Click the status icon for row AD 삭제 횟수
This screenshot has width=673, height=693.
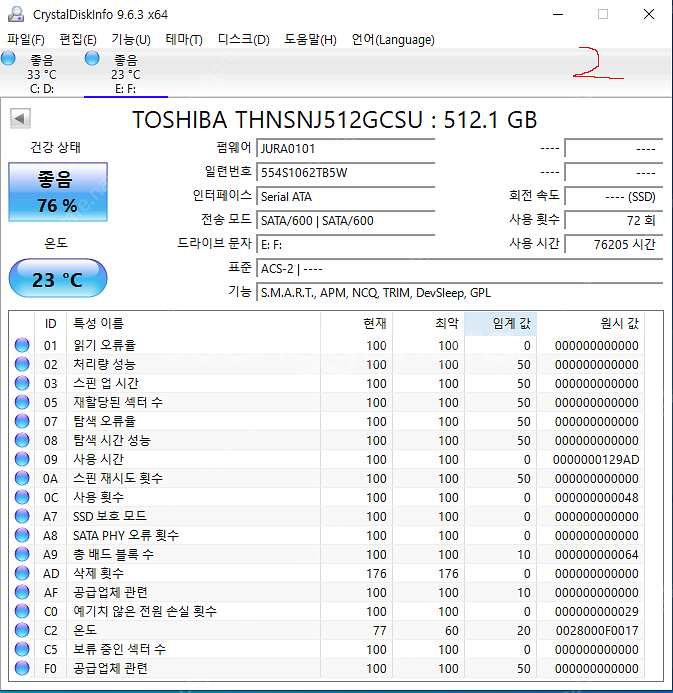[x=22, y=573]
